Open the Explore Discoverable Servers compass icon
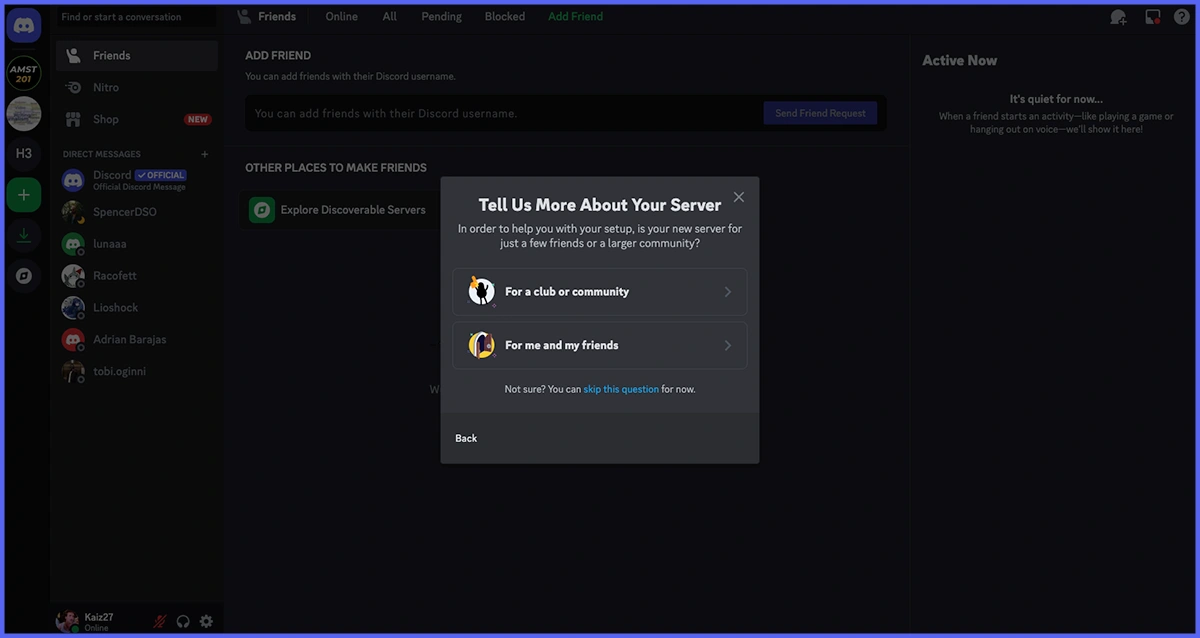1200x638 pixels. [x=24, y=276]
